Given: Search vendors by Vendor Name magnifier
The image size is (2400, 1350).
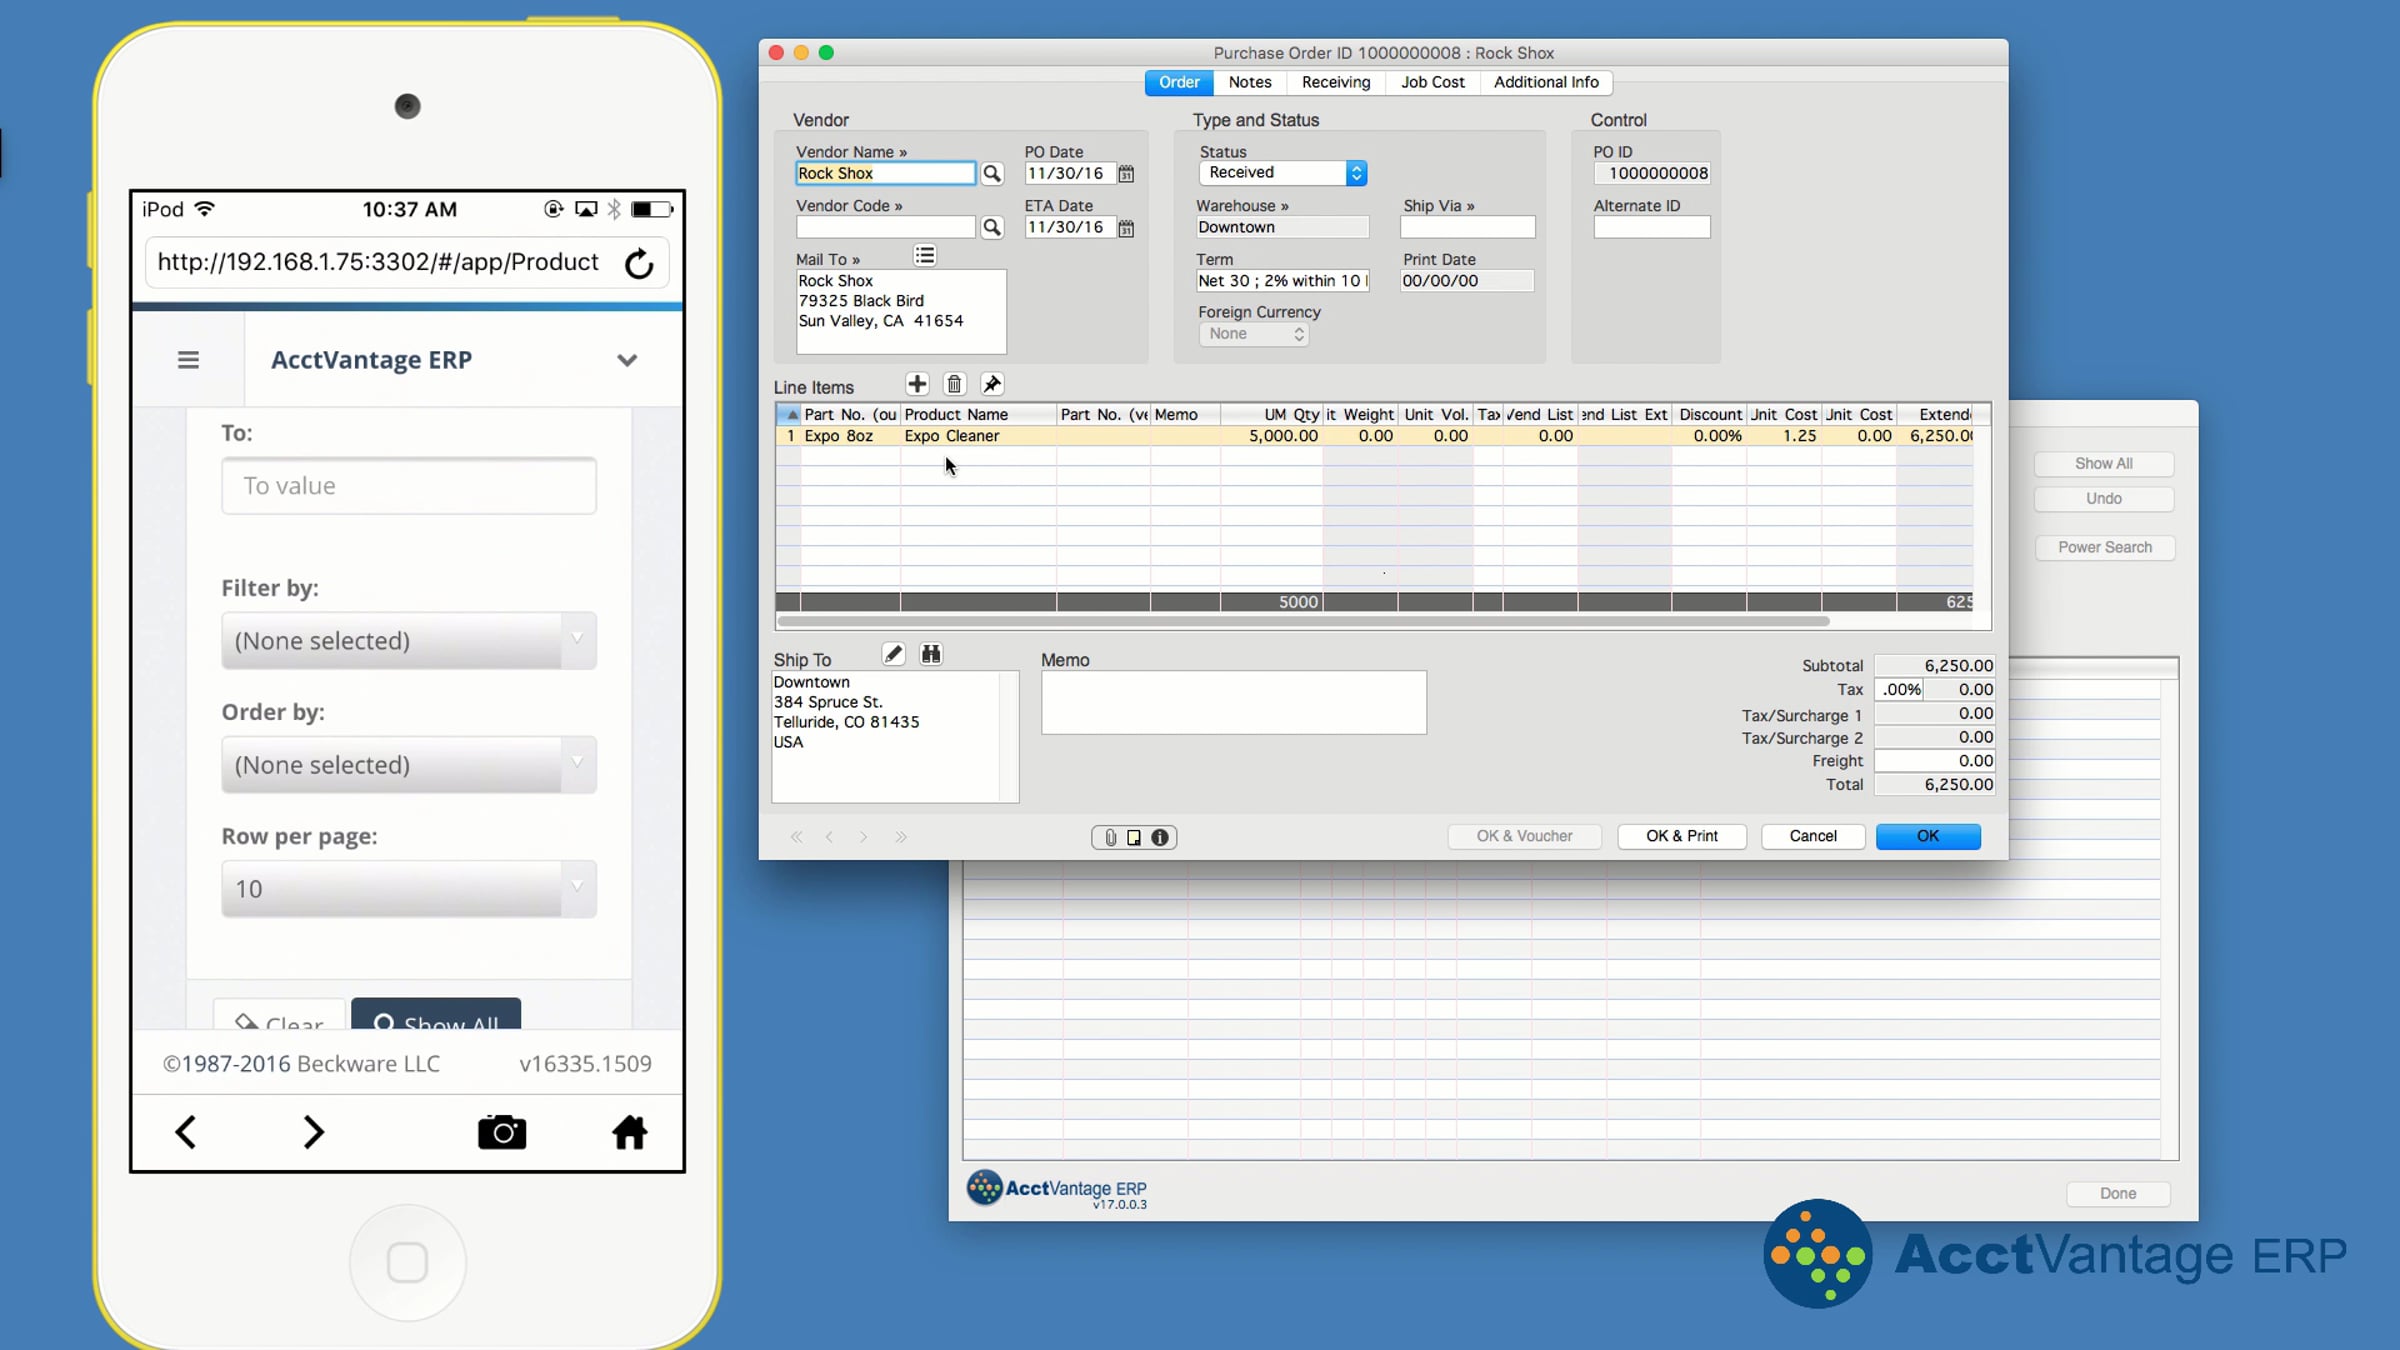Looking at the screenshot, I should [x=992, y=174].
